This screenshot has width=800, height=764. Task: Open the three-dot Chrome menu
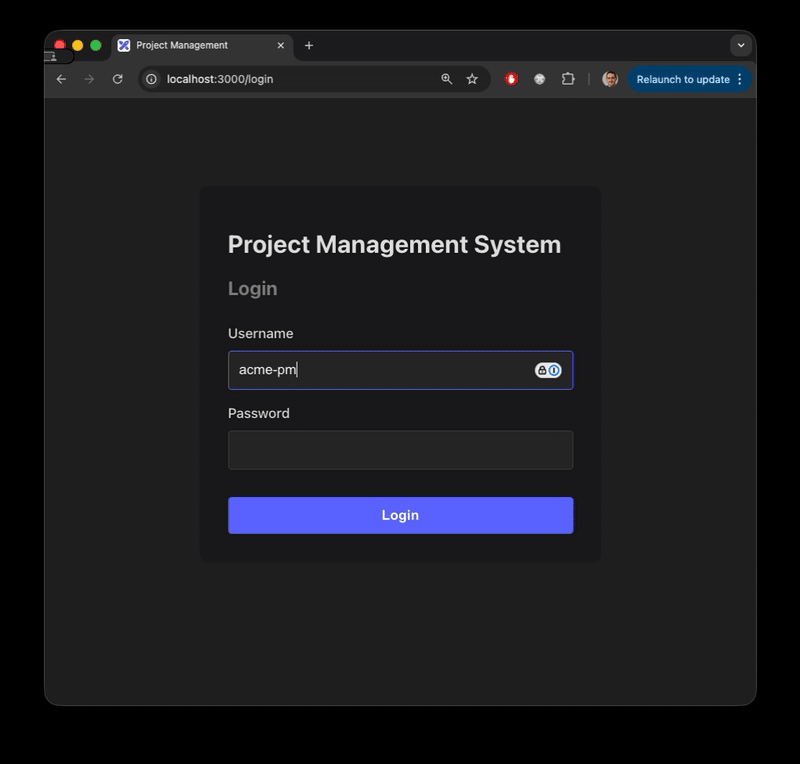742,79
